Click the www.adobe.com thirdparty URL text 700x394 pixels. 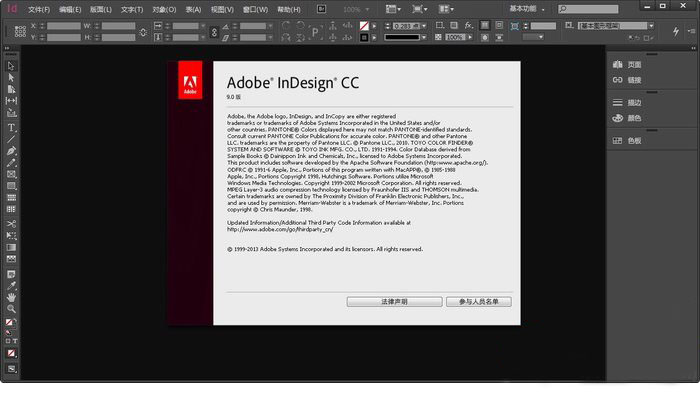(280, 229)
